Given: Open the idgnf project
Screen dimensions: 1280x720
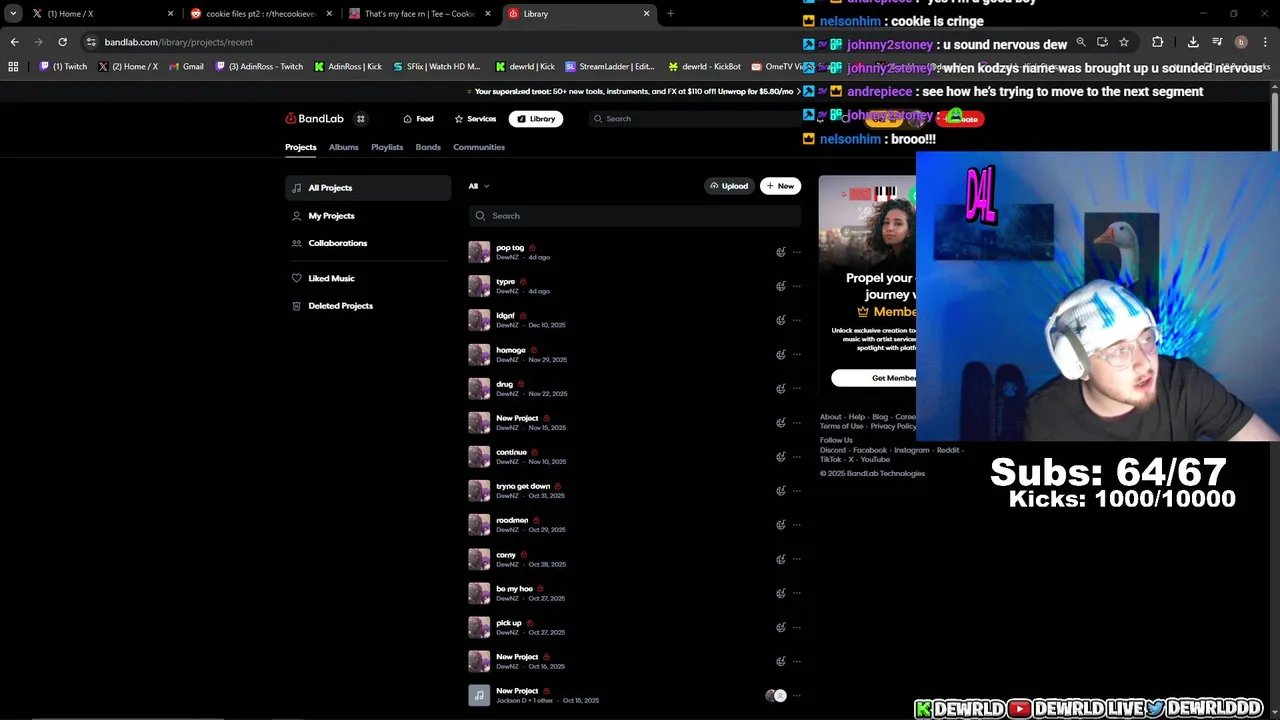Looking at the screenshot, I should tap(505, 315).
